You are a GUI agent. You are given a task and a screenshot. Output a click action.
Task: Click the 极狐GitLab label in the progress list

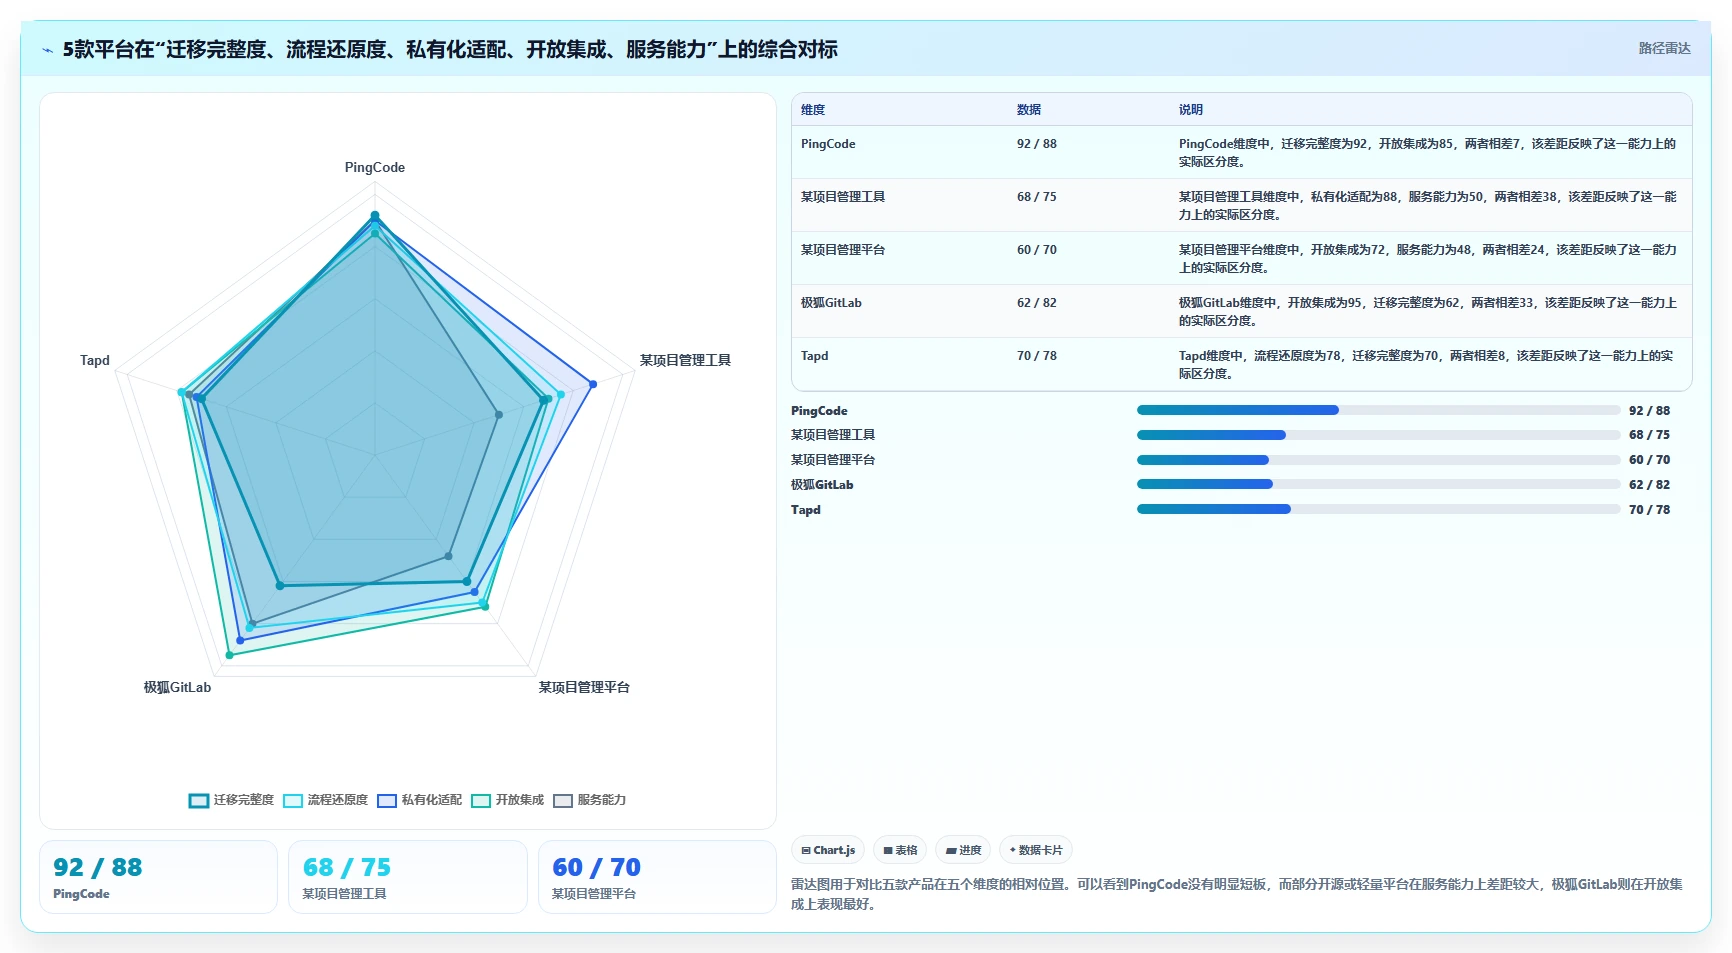click(822, 485)
